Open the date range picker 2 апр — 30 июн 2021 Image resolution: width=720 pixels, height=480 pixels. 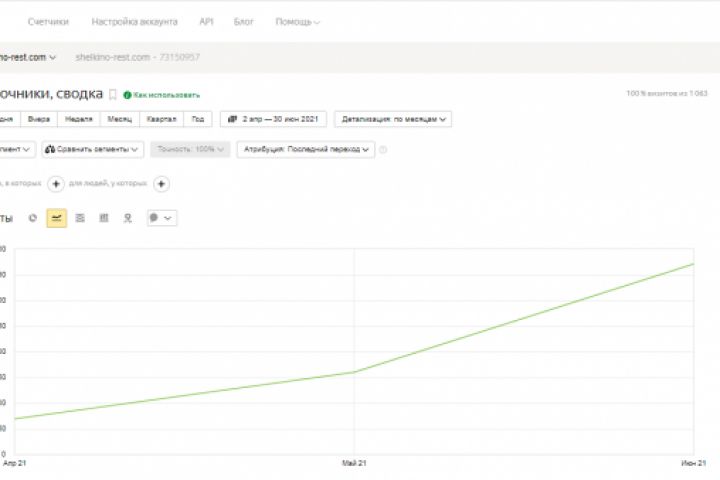pos(273,119)
